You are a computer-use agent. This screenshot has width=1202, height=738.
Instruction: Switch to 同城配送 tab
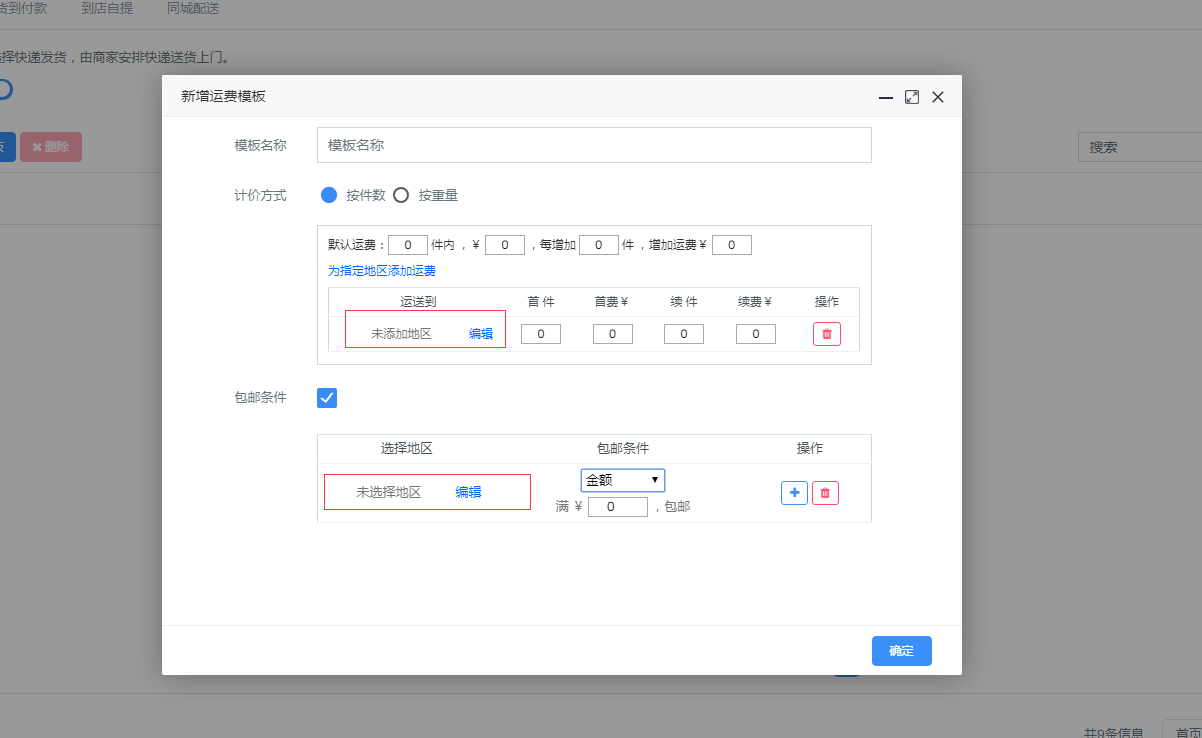point(193,8)
